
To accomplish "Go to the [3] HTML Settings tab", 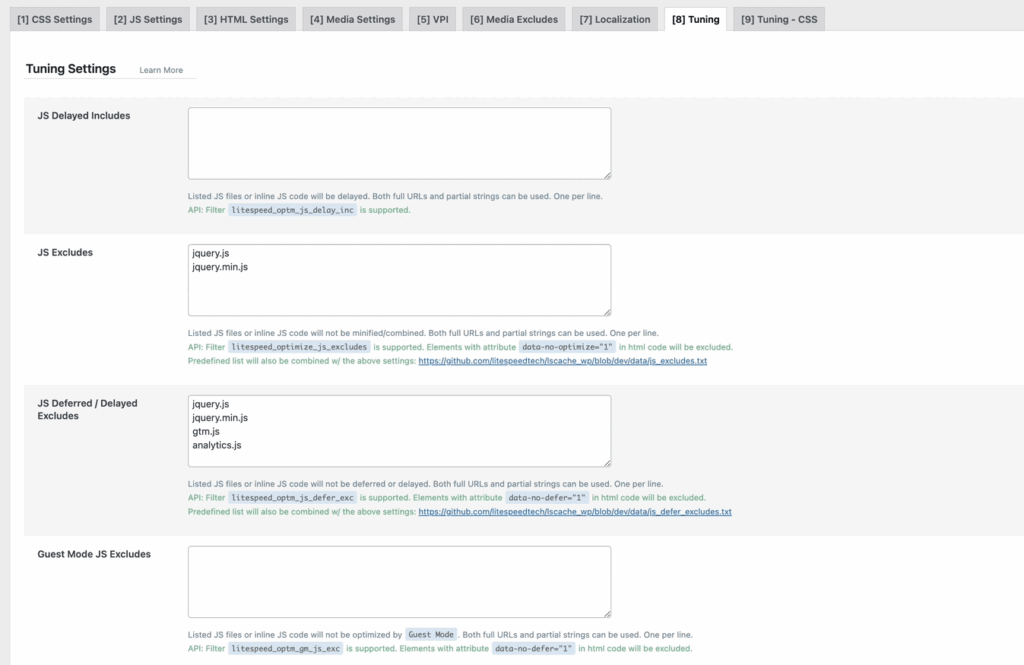I will click(x=245, y=19).
